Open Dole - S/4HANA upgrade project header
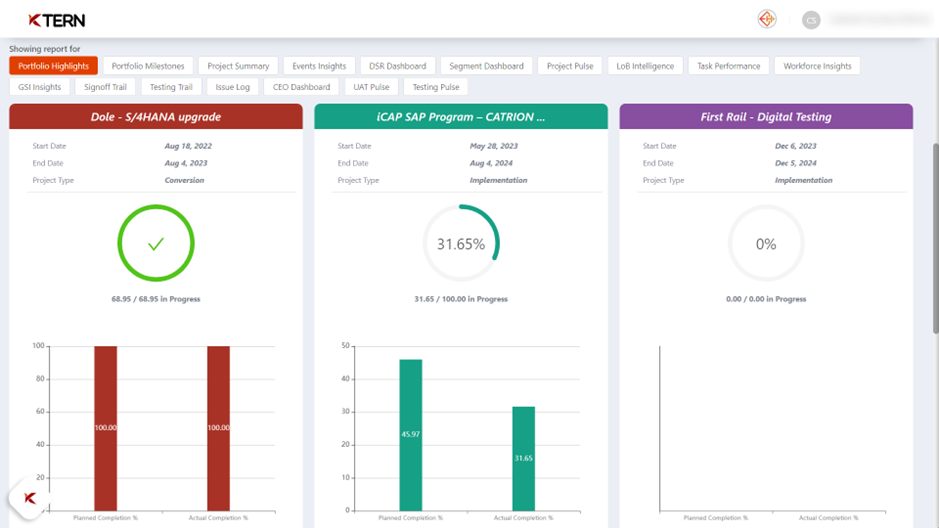This screenshot has height=528, width=939. [156, 117]
